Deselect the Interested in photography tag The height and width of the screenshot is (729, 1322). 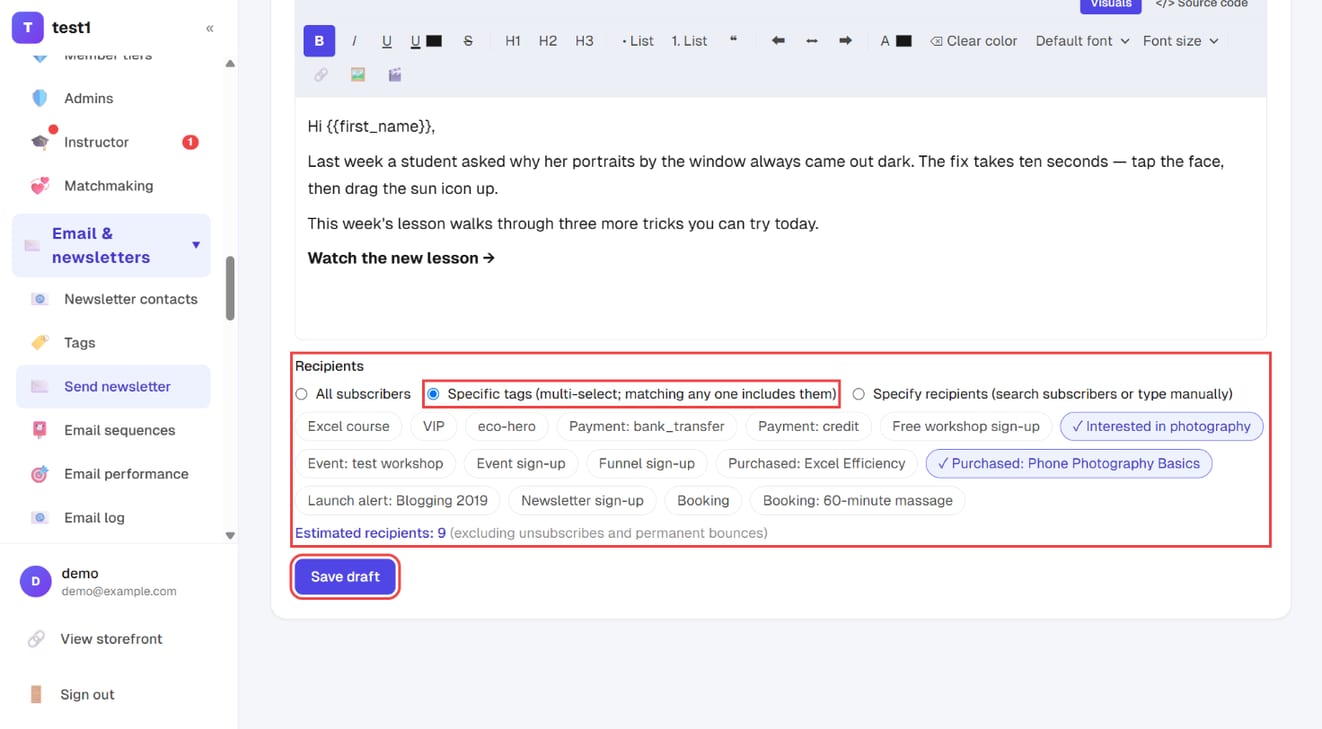click(1161, 426)
